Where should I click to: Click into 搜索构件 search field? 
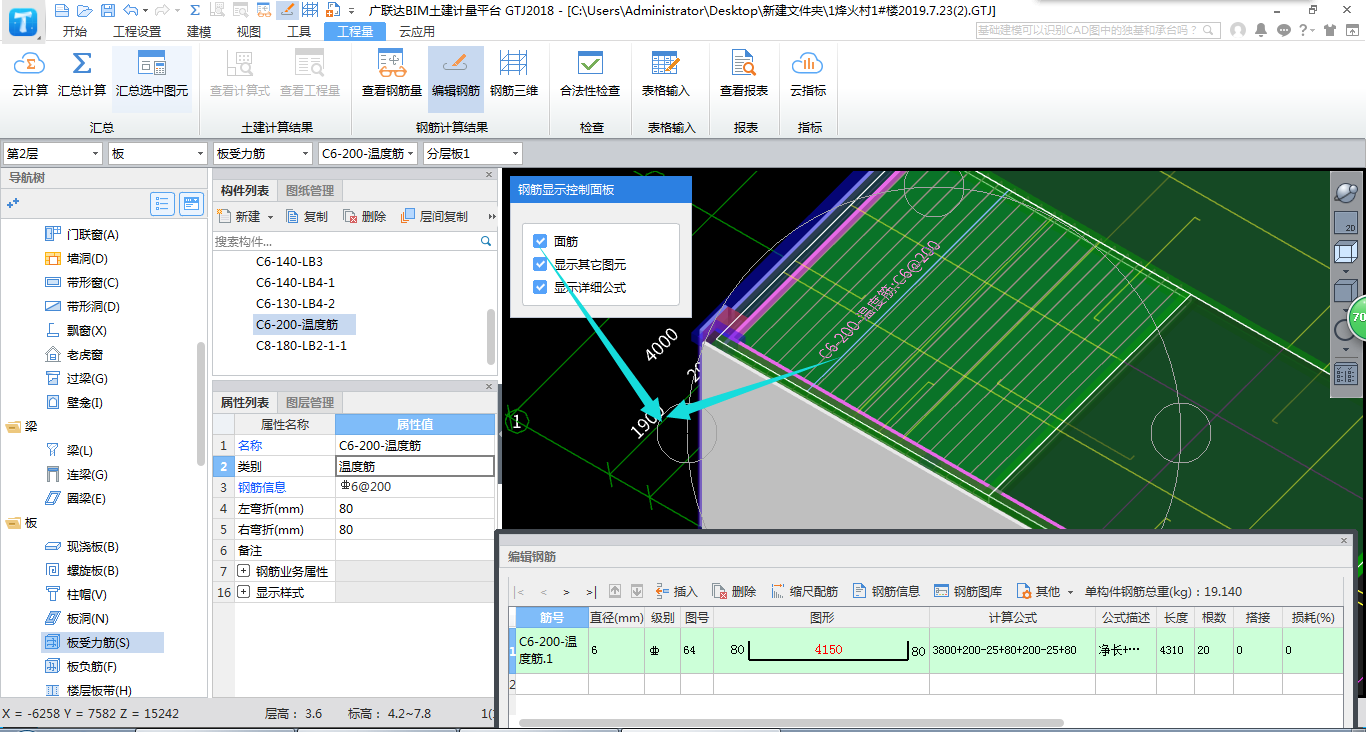pos(346,241)
